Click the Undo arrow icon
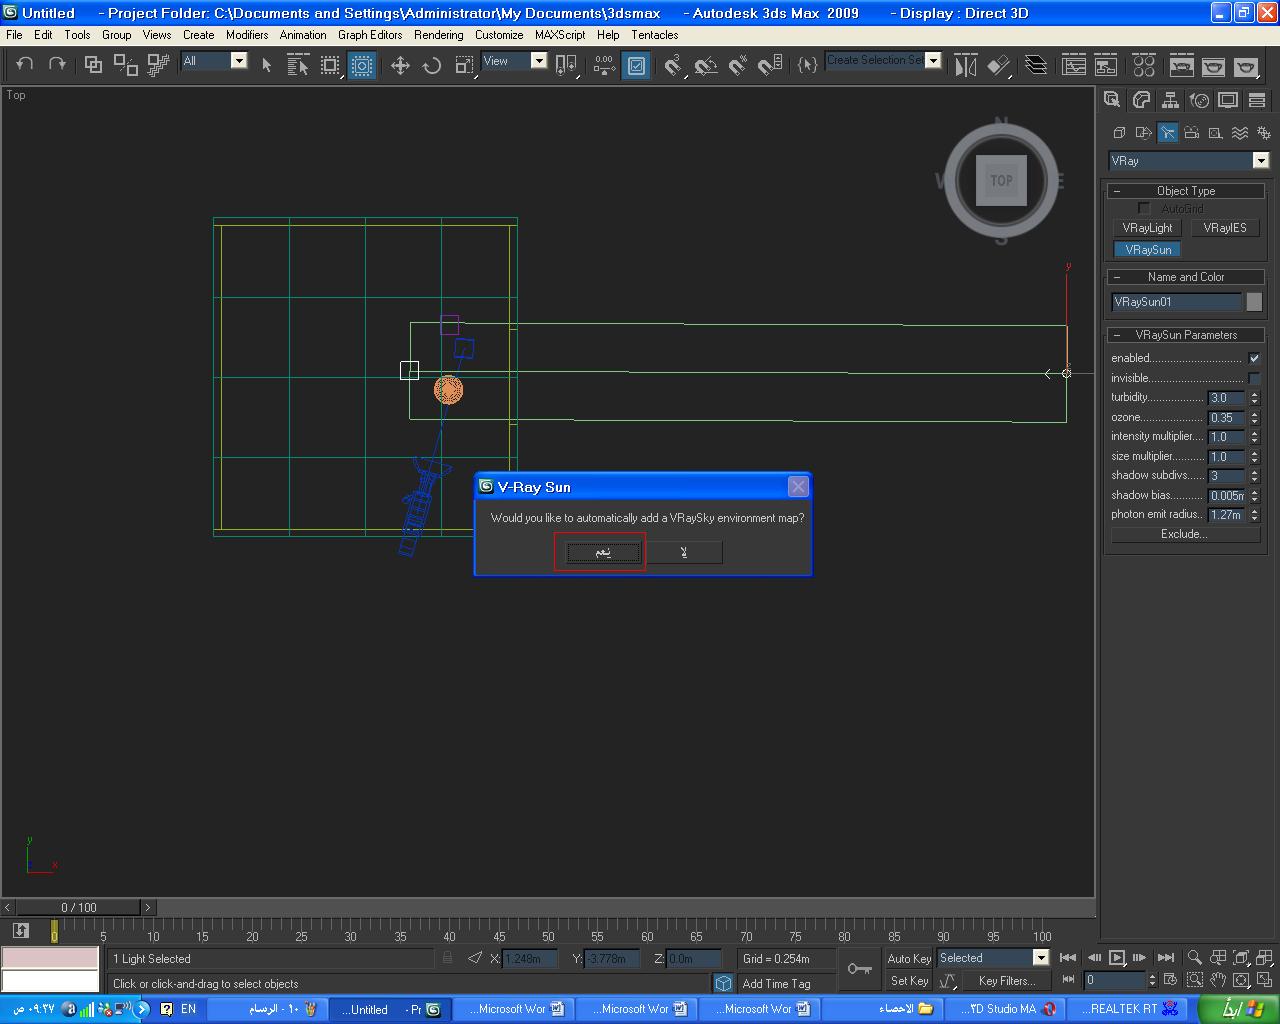1280x1024 pixels. 24,64
